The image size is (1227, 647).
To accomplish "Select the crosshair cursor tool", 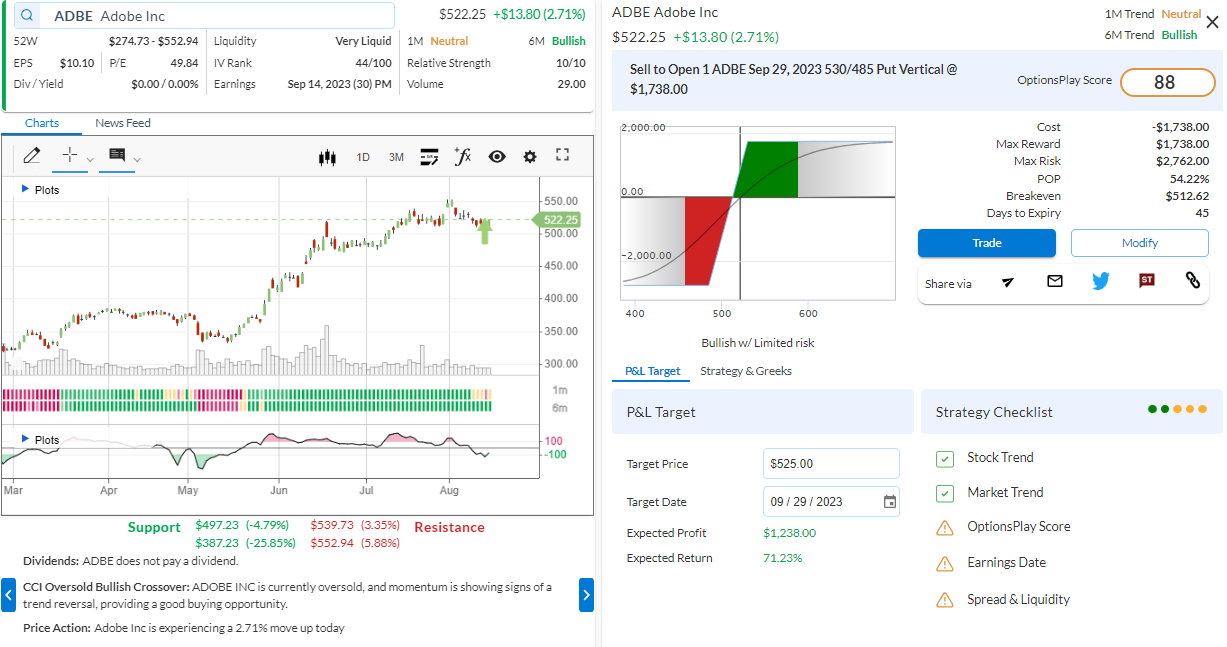I will click(x=69, y=156).
